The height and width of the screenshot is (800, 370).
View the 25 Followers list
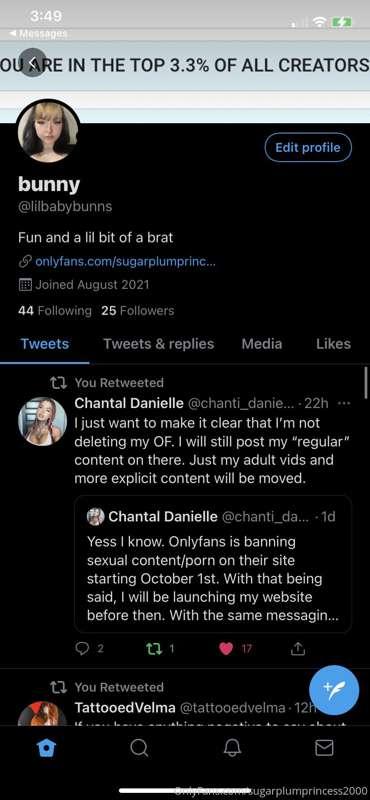tap(138, 310)
